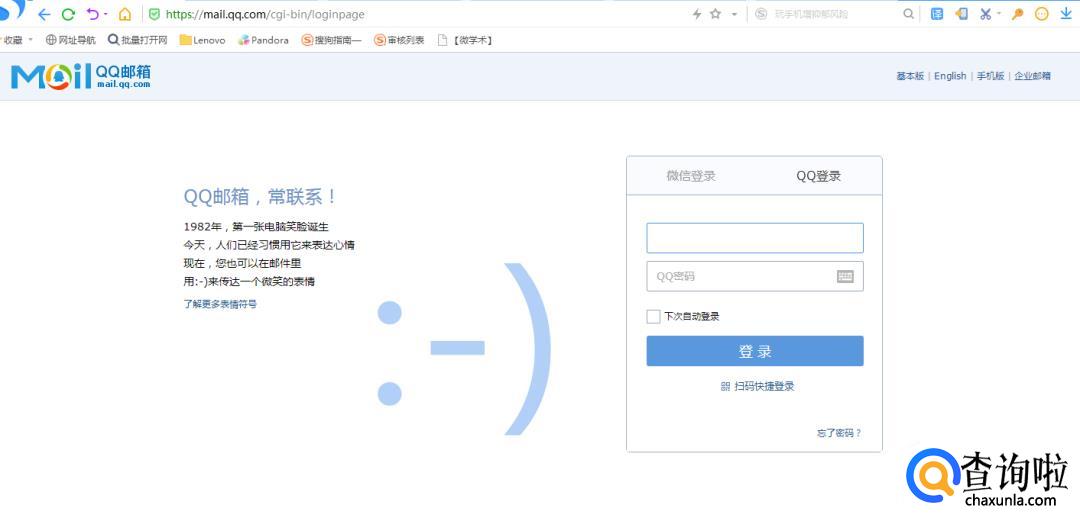Click the mail.qq.com URL in address bar

[x=265, y=14]
